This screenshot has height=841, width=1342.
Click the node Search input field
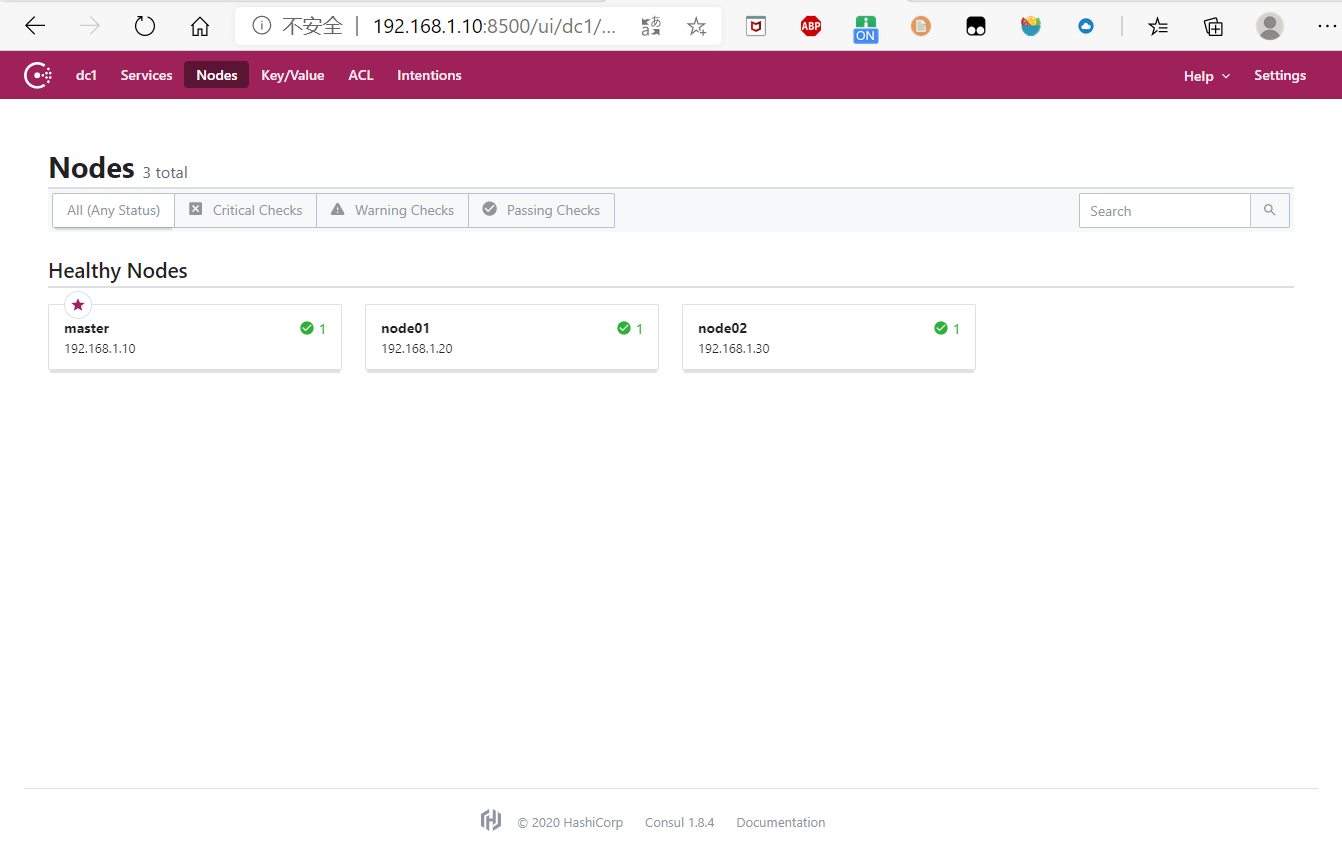point(1165,211)
